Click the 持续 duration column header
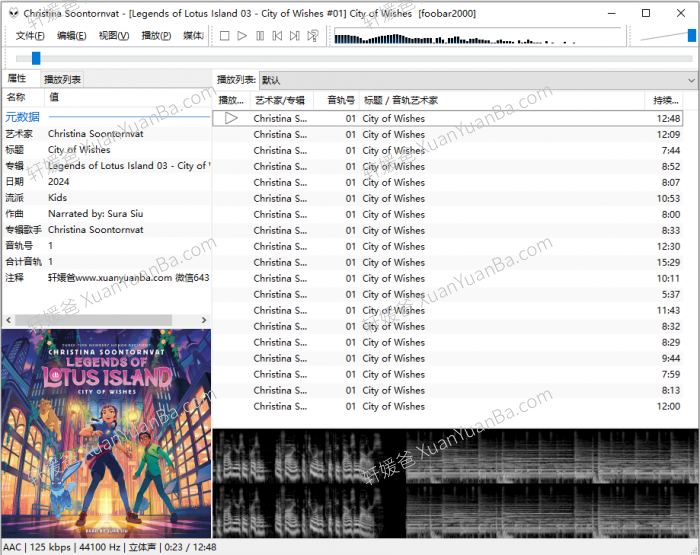The width and height of the screenshot is (700, 555). 665,100
